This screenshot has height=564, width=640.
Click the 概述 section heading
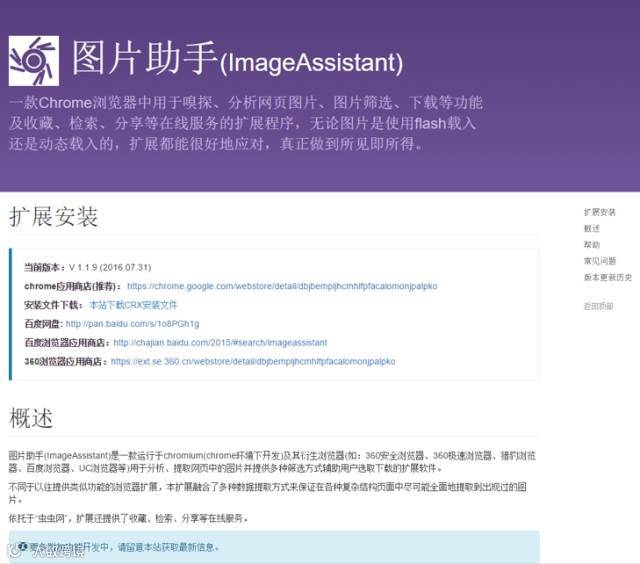(31, 418)
